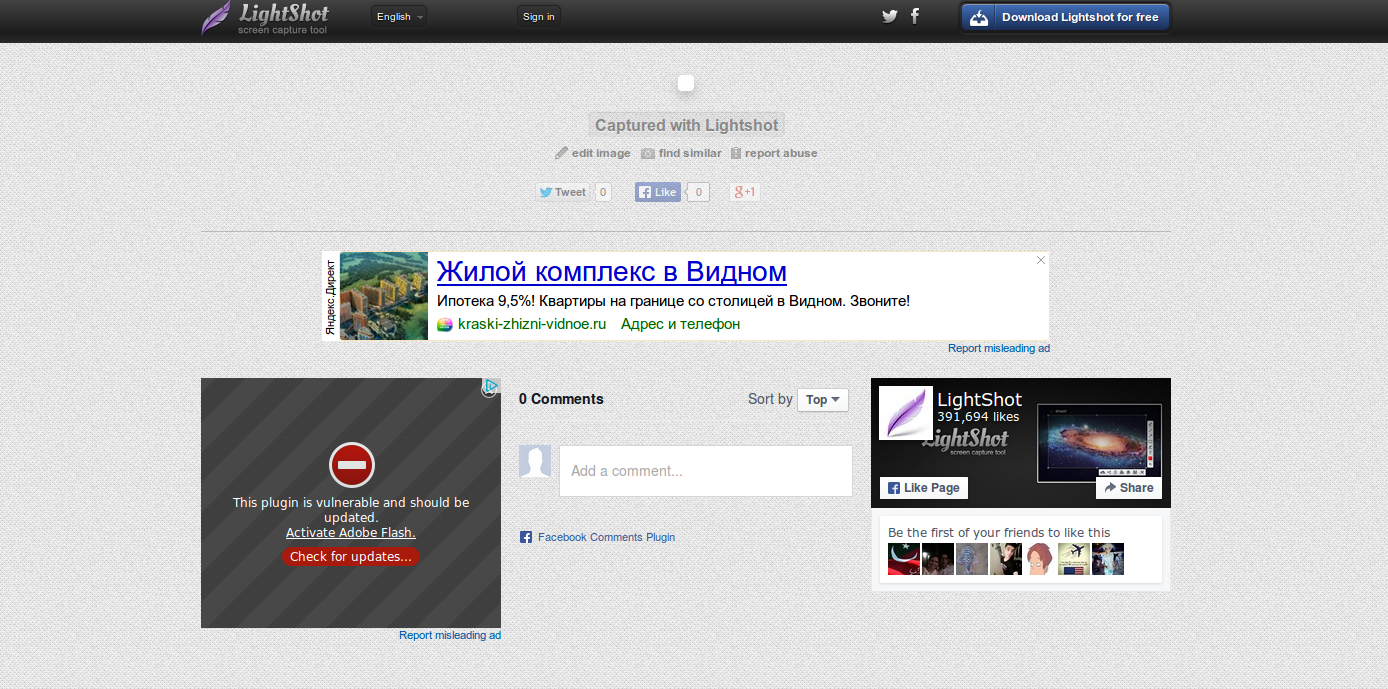Click the LightShot feather logo
This screenshot has height=689, width=1388.
265,18
